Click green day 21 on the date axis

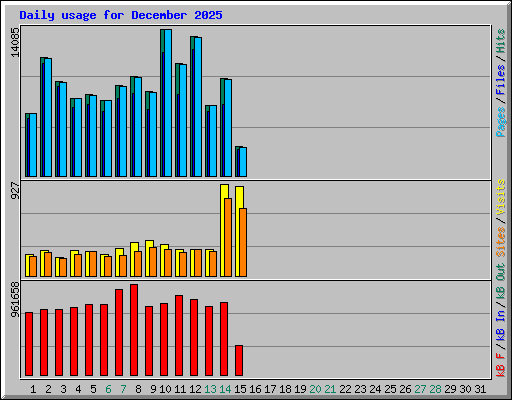[330, 389]
